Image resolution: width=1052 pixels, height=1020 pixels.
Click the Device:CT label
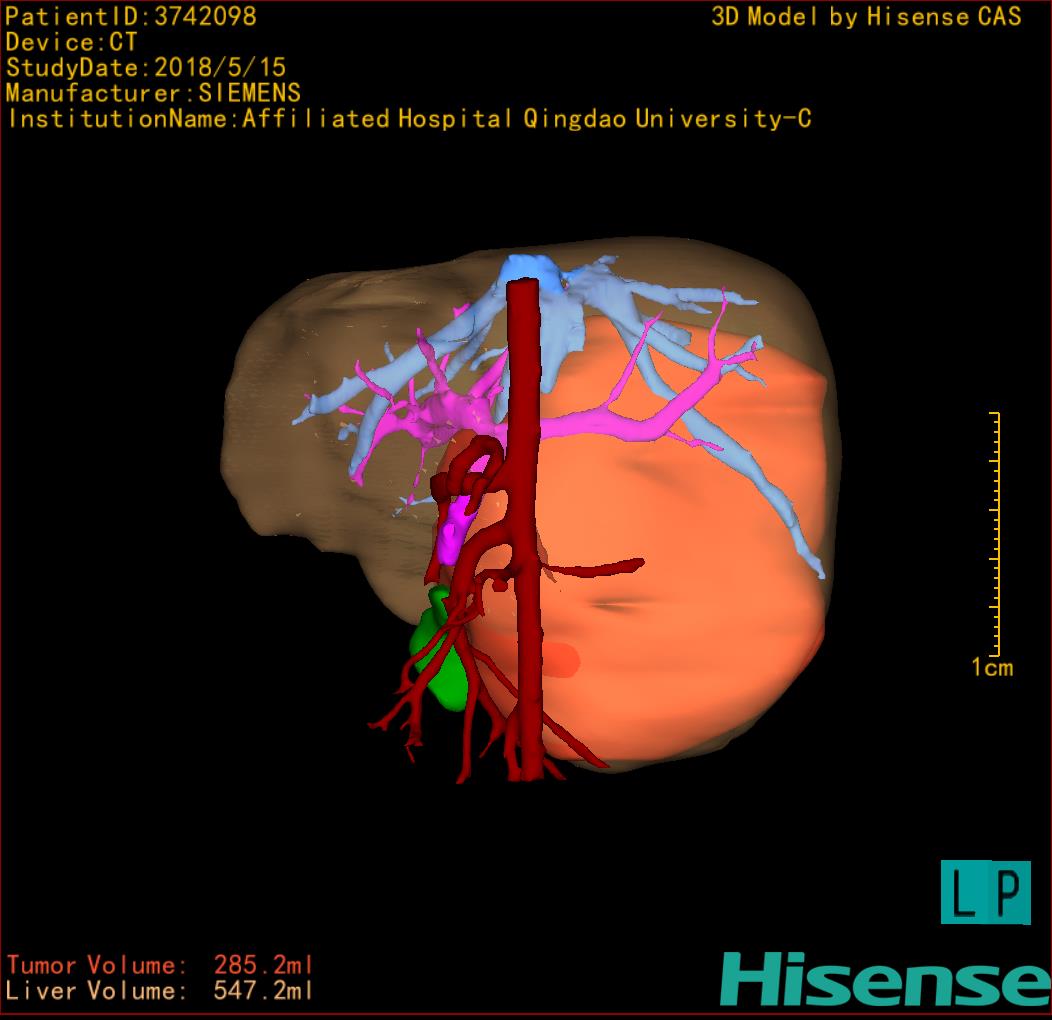tap(71, 42)
